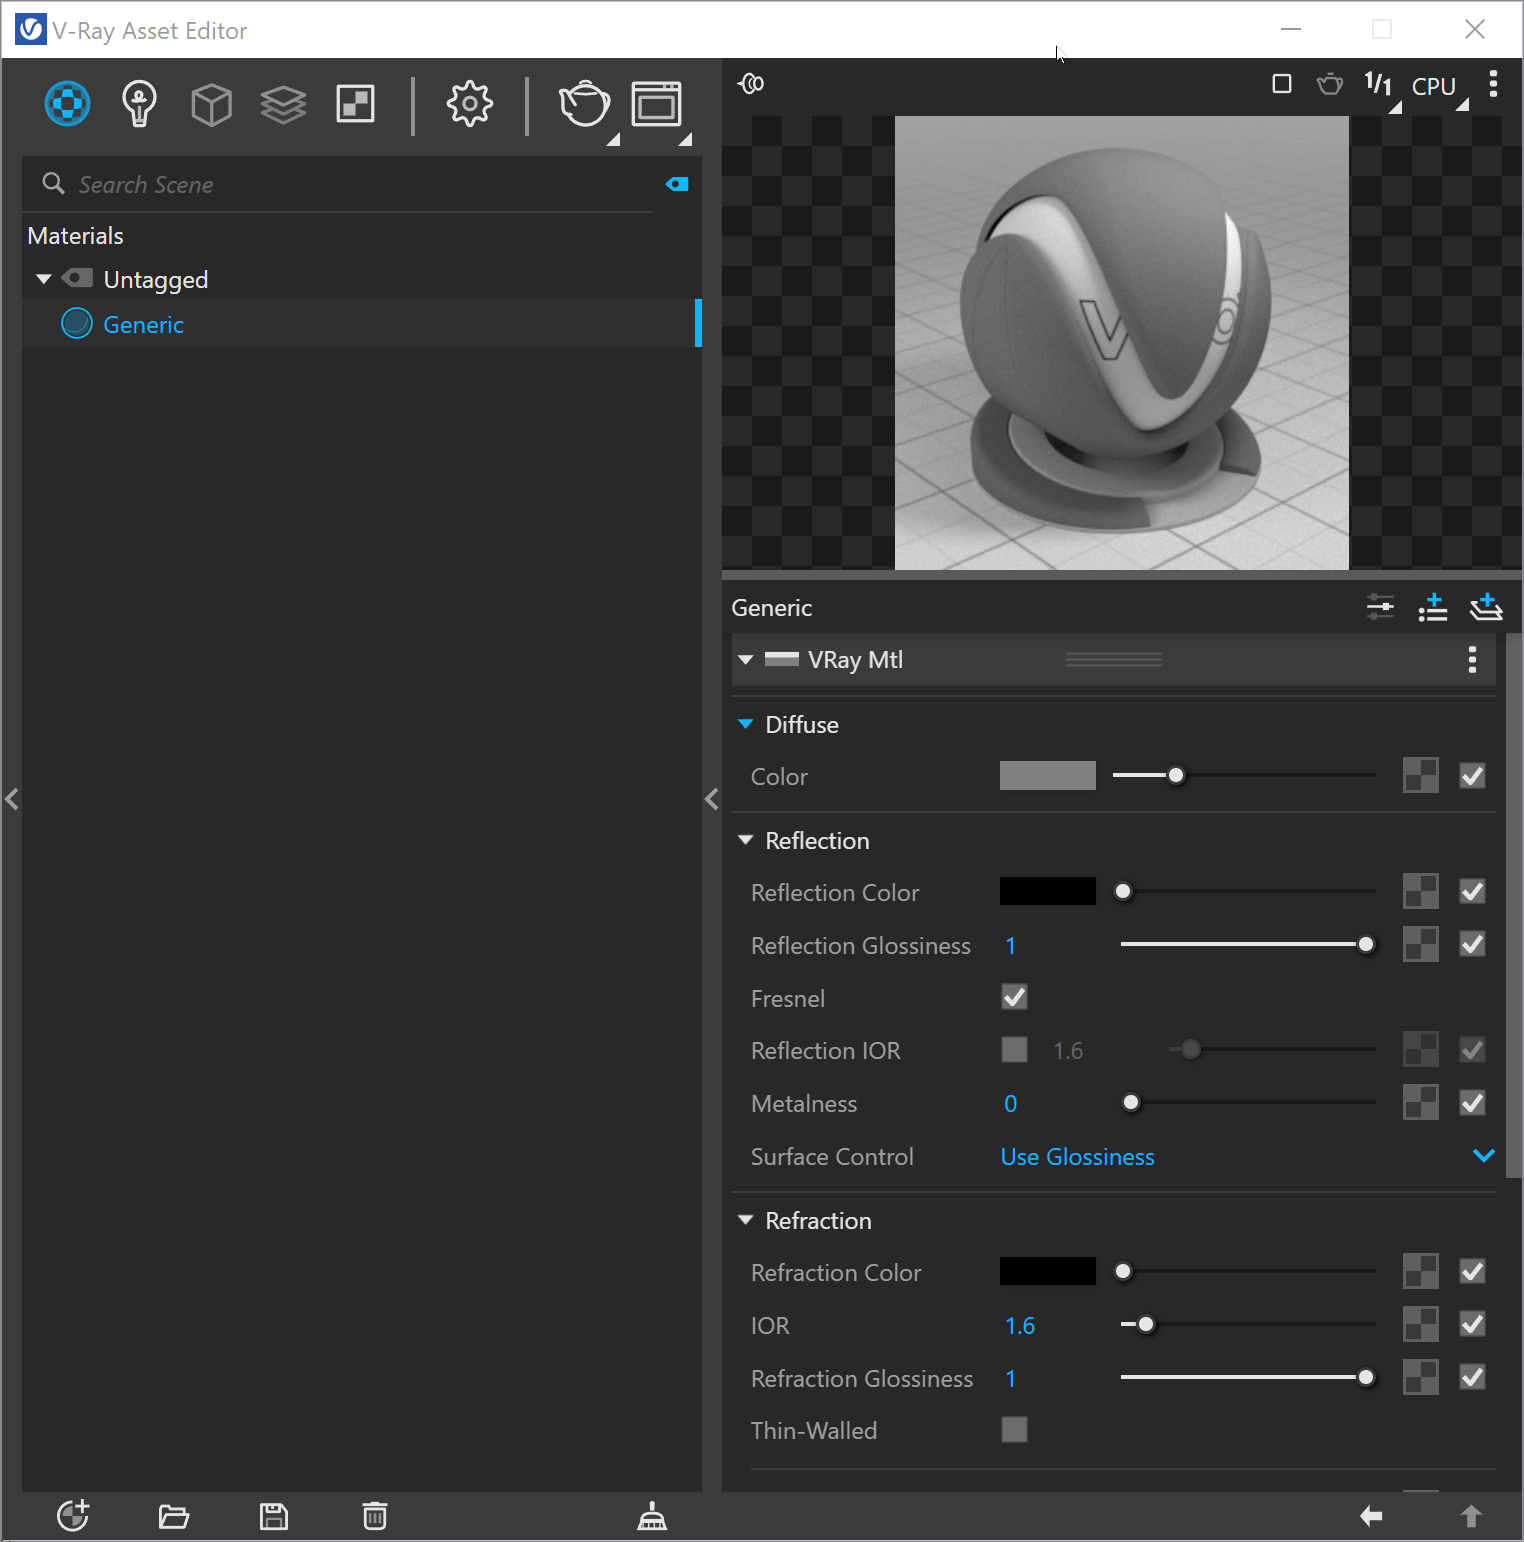Click the live preview swirl icon
Image resolution: width=1524 pixels, height=1542 pixels.
pyautogui.click(x=751, y=84)
